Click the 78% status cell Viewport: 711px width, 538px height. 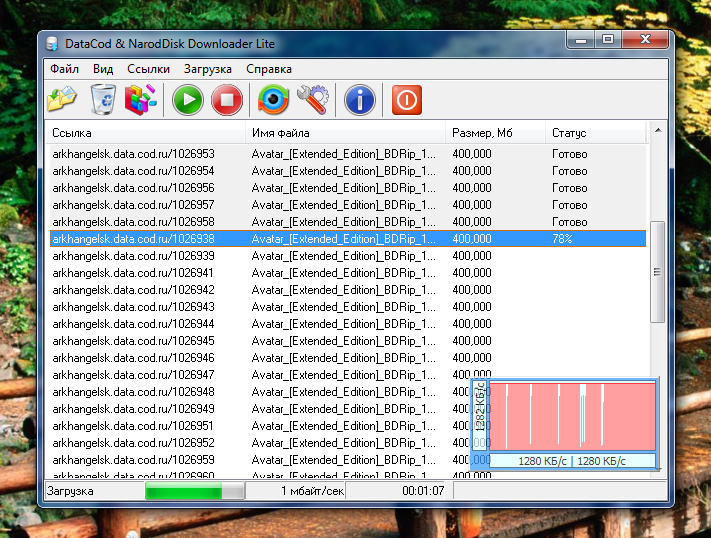click(562, 239)
